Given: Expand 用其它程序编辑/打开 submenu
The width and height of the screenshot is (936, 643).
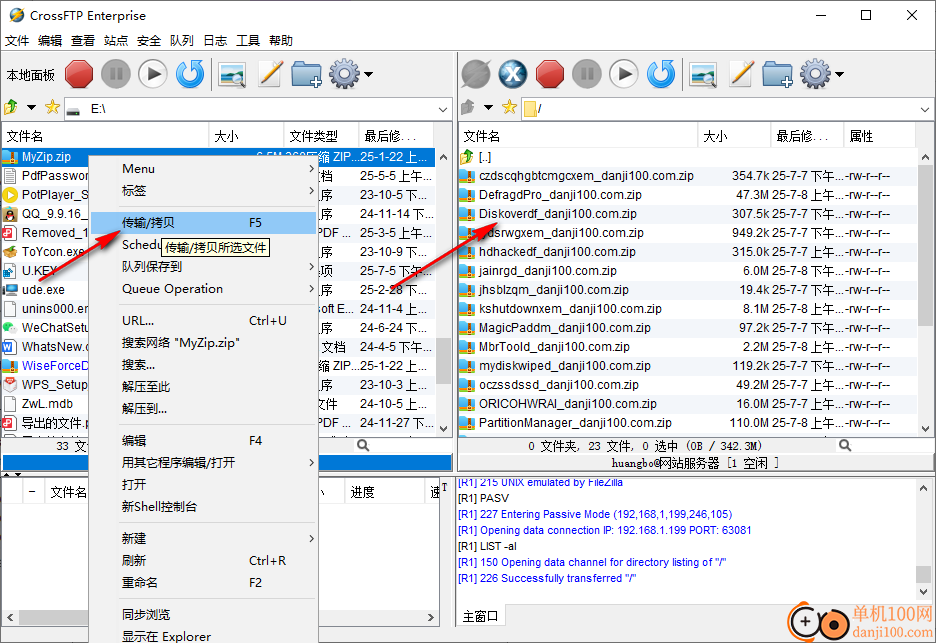Looking at the screenshot, I should (x=203, y=463).
